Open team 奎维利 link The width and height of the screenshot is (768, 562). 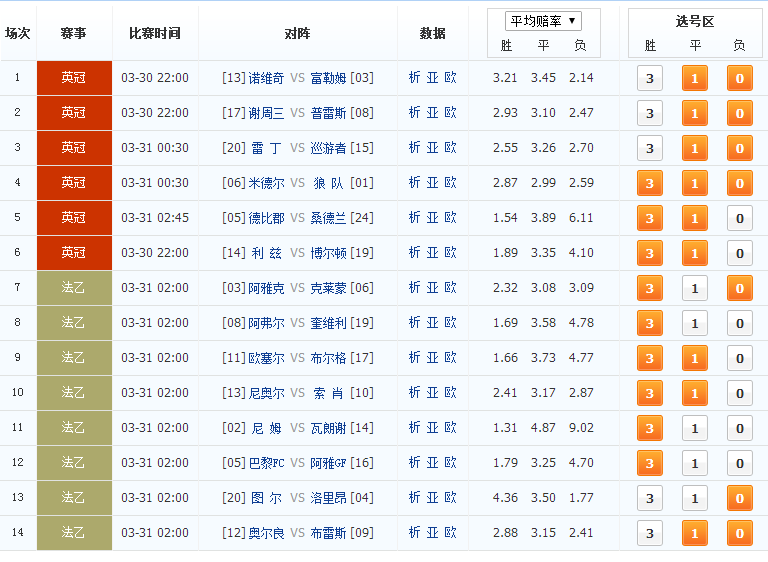[328, 323]
